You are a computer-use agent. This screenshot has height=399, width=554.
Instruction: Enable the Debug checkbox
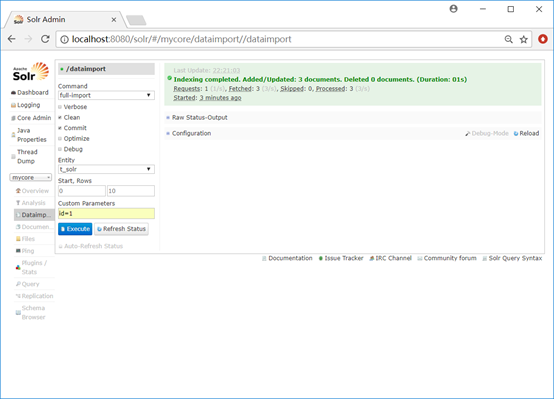coord(60,149)
